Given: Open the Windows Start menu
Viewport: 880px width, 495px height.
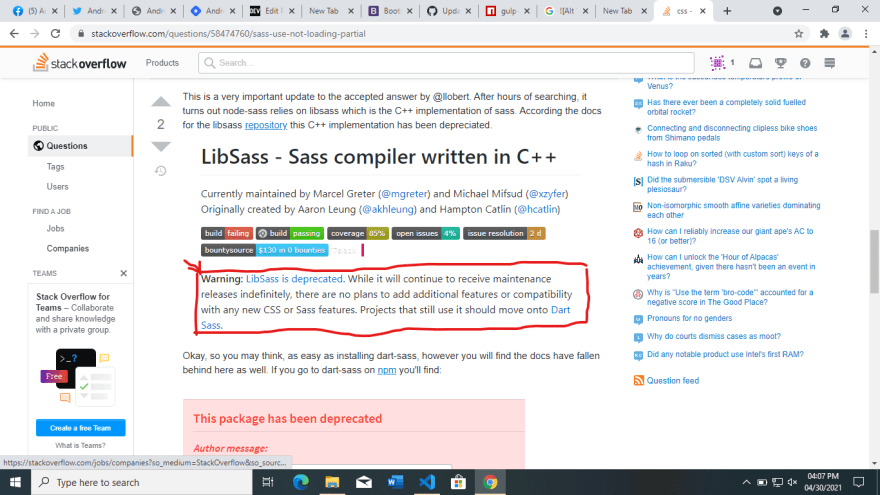Looking at the screenshot, I should tap(15, 482).
